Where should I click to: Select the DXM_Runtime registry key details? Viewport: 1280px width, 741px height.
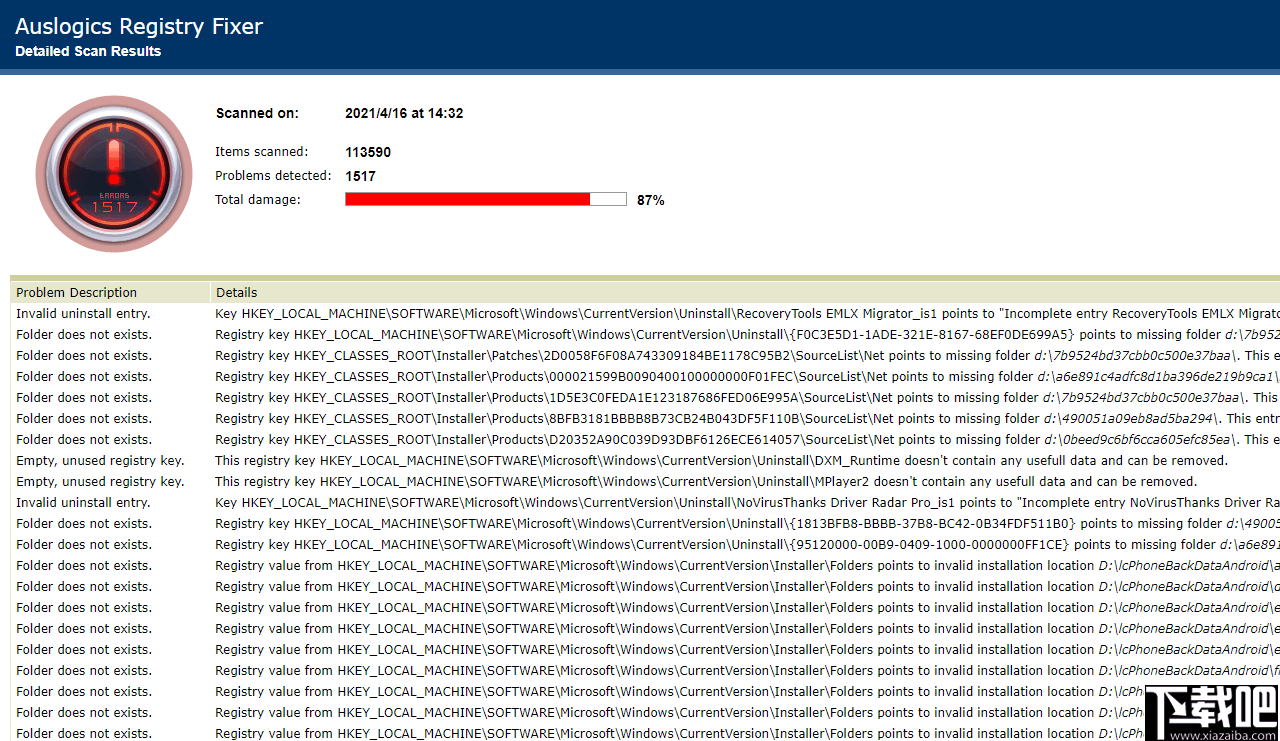click(721, 461)
